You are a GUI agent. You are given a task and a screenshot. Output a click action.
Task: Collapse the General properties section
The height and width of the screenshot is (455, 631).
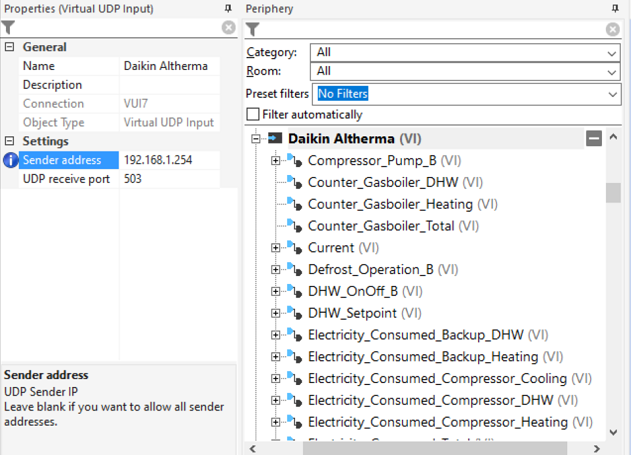(9, 47)
